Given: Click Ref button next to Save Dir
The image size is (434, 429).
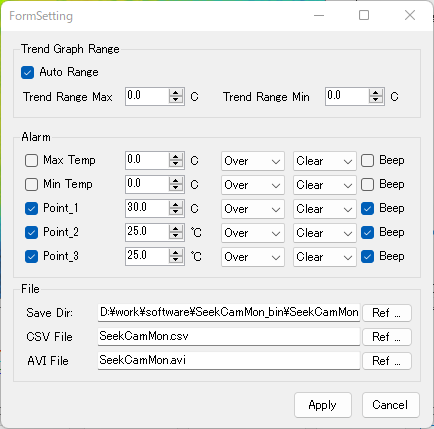Looking at the screenshot, I should point(387,313).
